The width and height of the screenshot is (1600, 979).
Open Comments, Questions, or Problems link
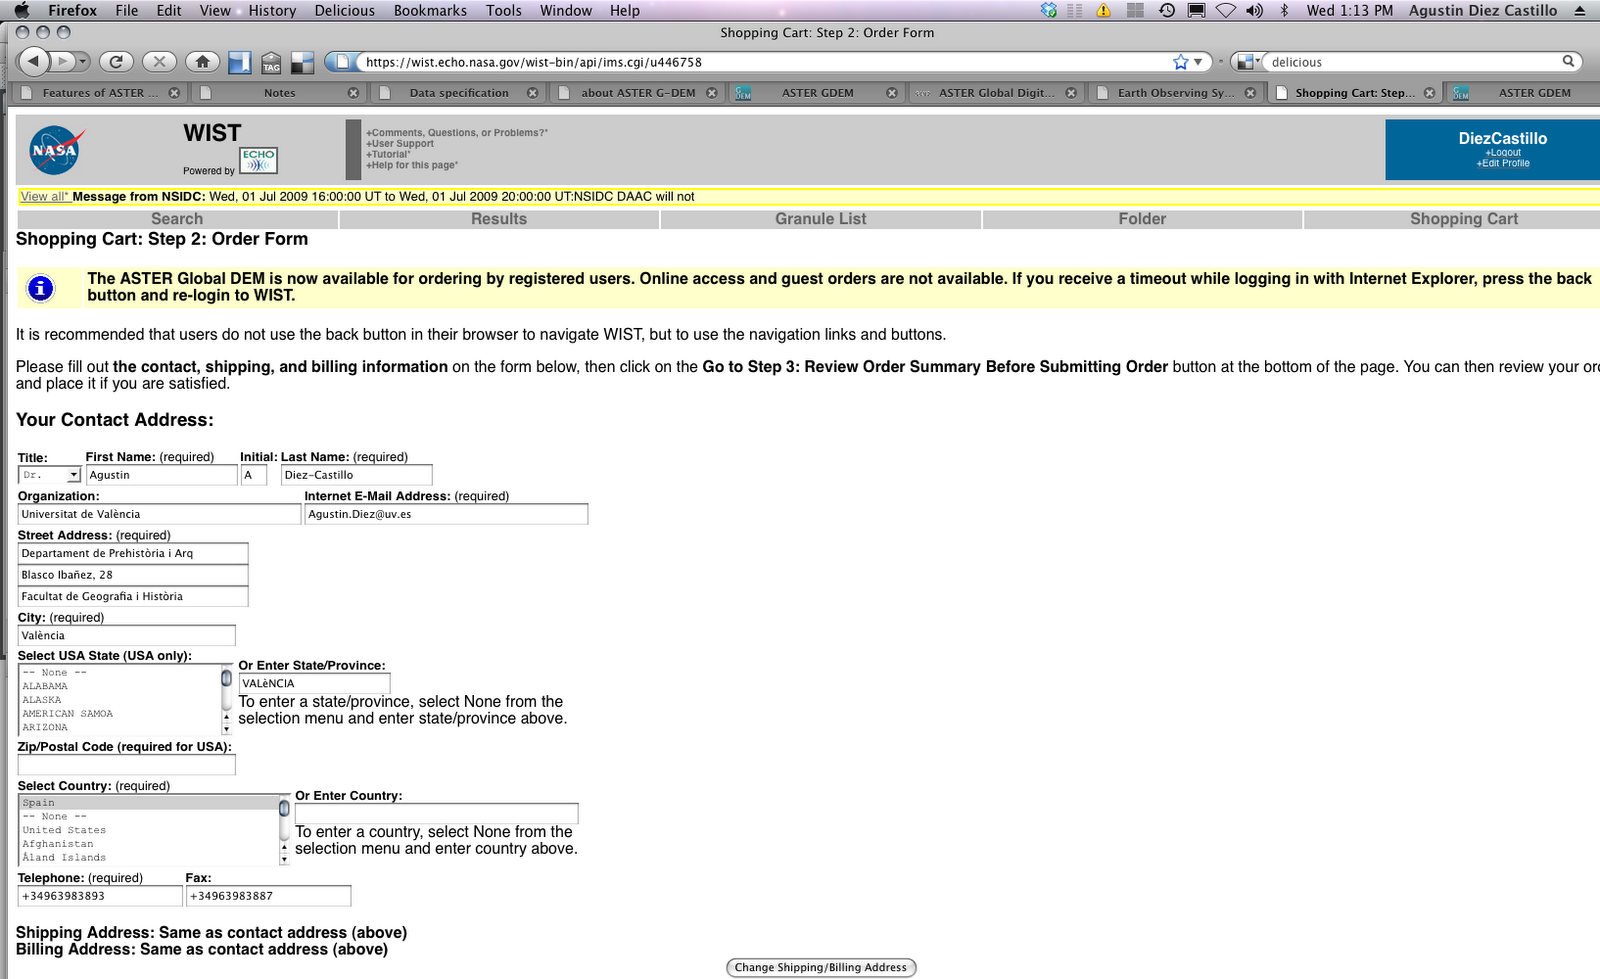(456, 132)
